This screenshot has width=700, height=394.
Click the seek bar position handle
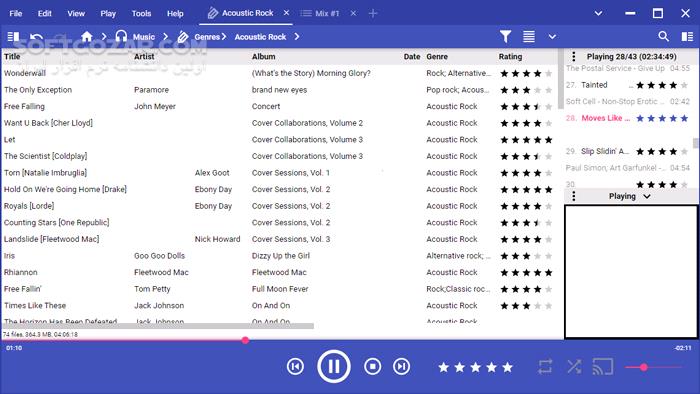tap(245, 340)
